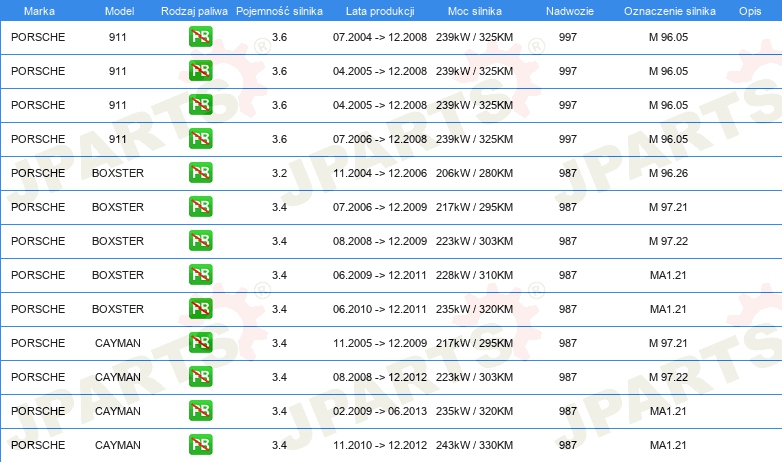Click unleaded fuel icon in 911 07.2006 row
Screen dimensions: 782x462
click(200, 138)
